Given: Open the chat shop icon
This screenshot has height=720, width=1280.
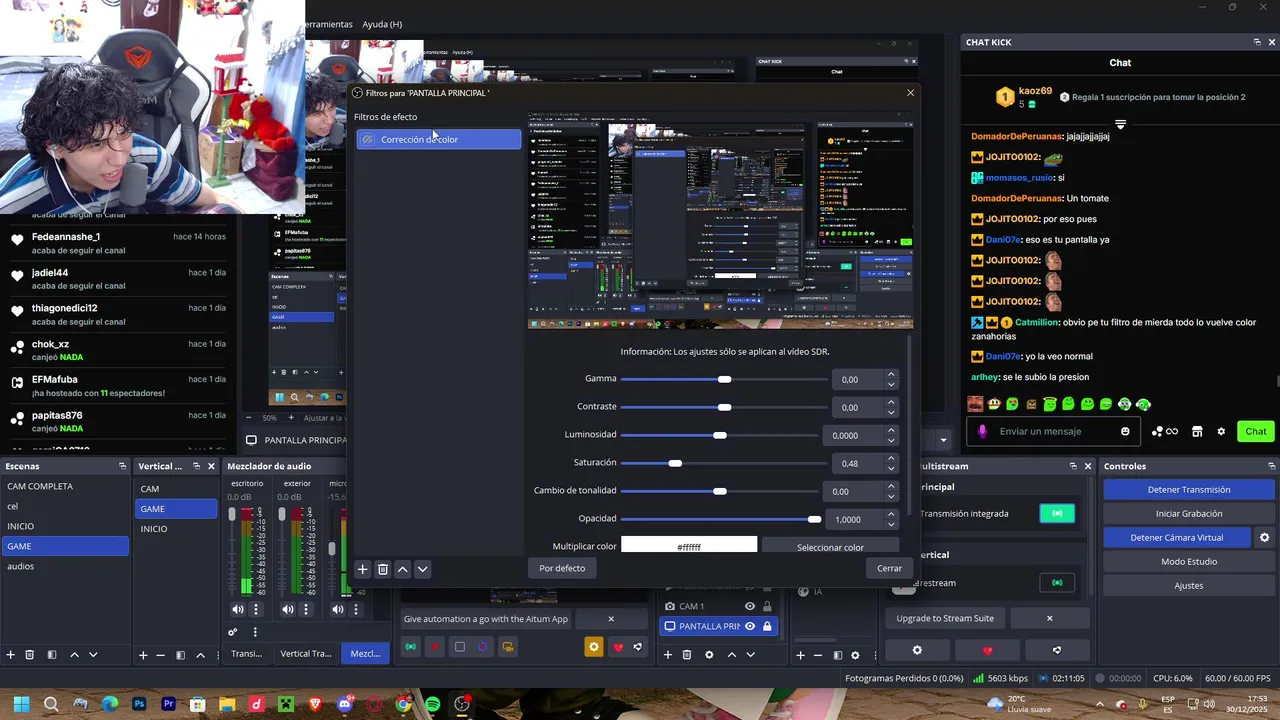Looking at the screenshot, I should (x=1196, y=431).
